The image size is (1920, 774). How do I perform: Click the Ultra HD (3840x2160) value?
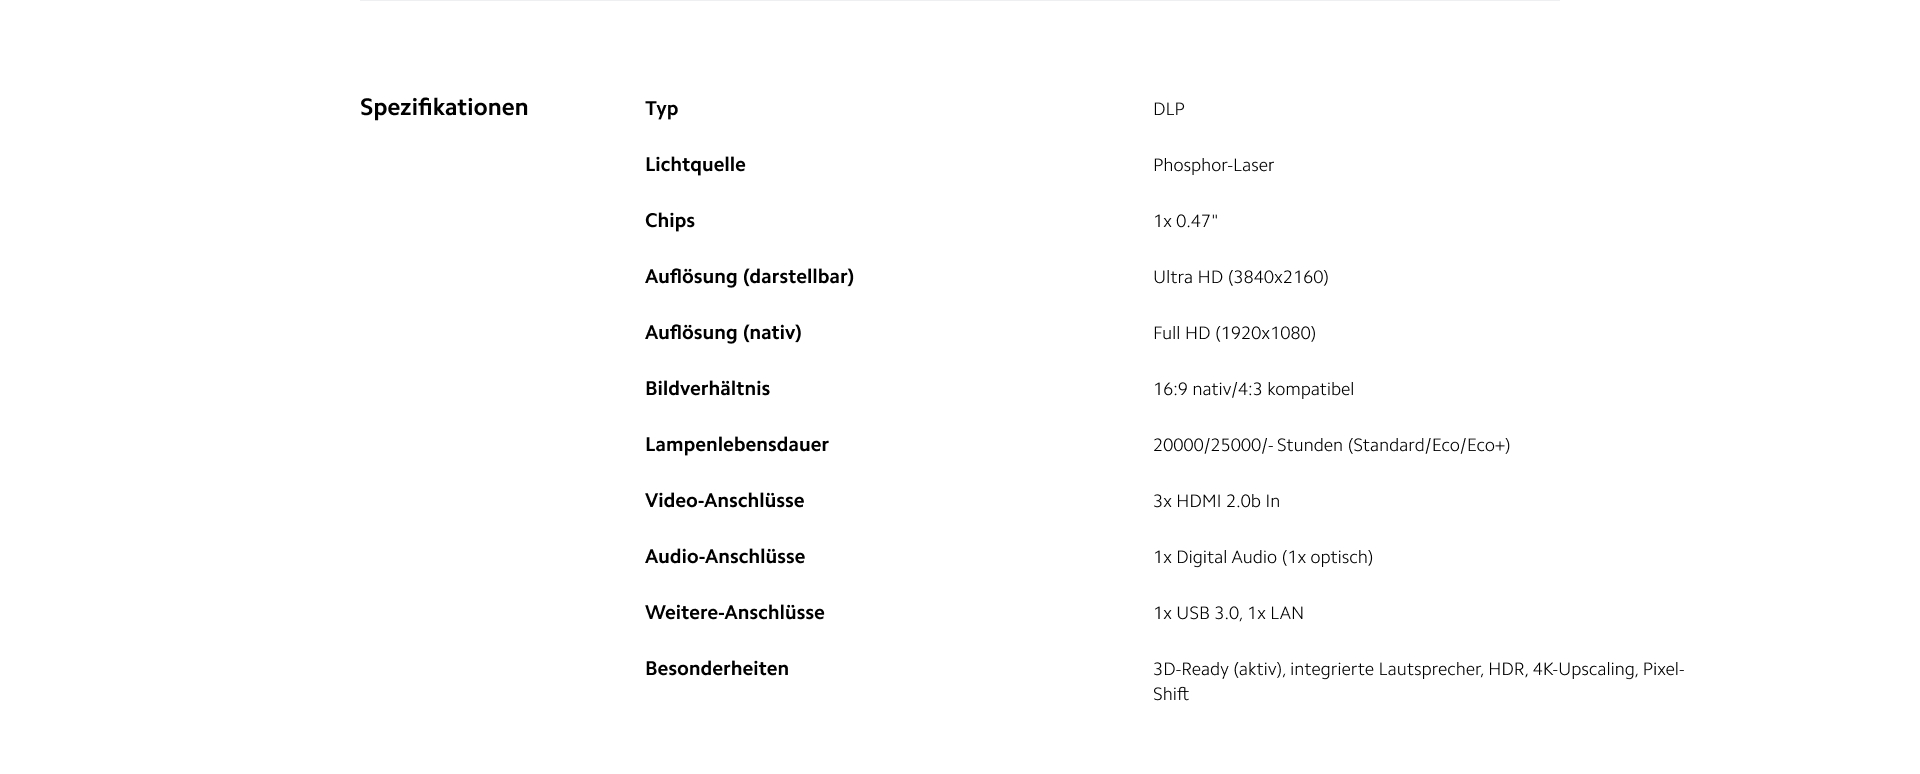click(1240, 277)
